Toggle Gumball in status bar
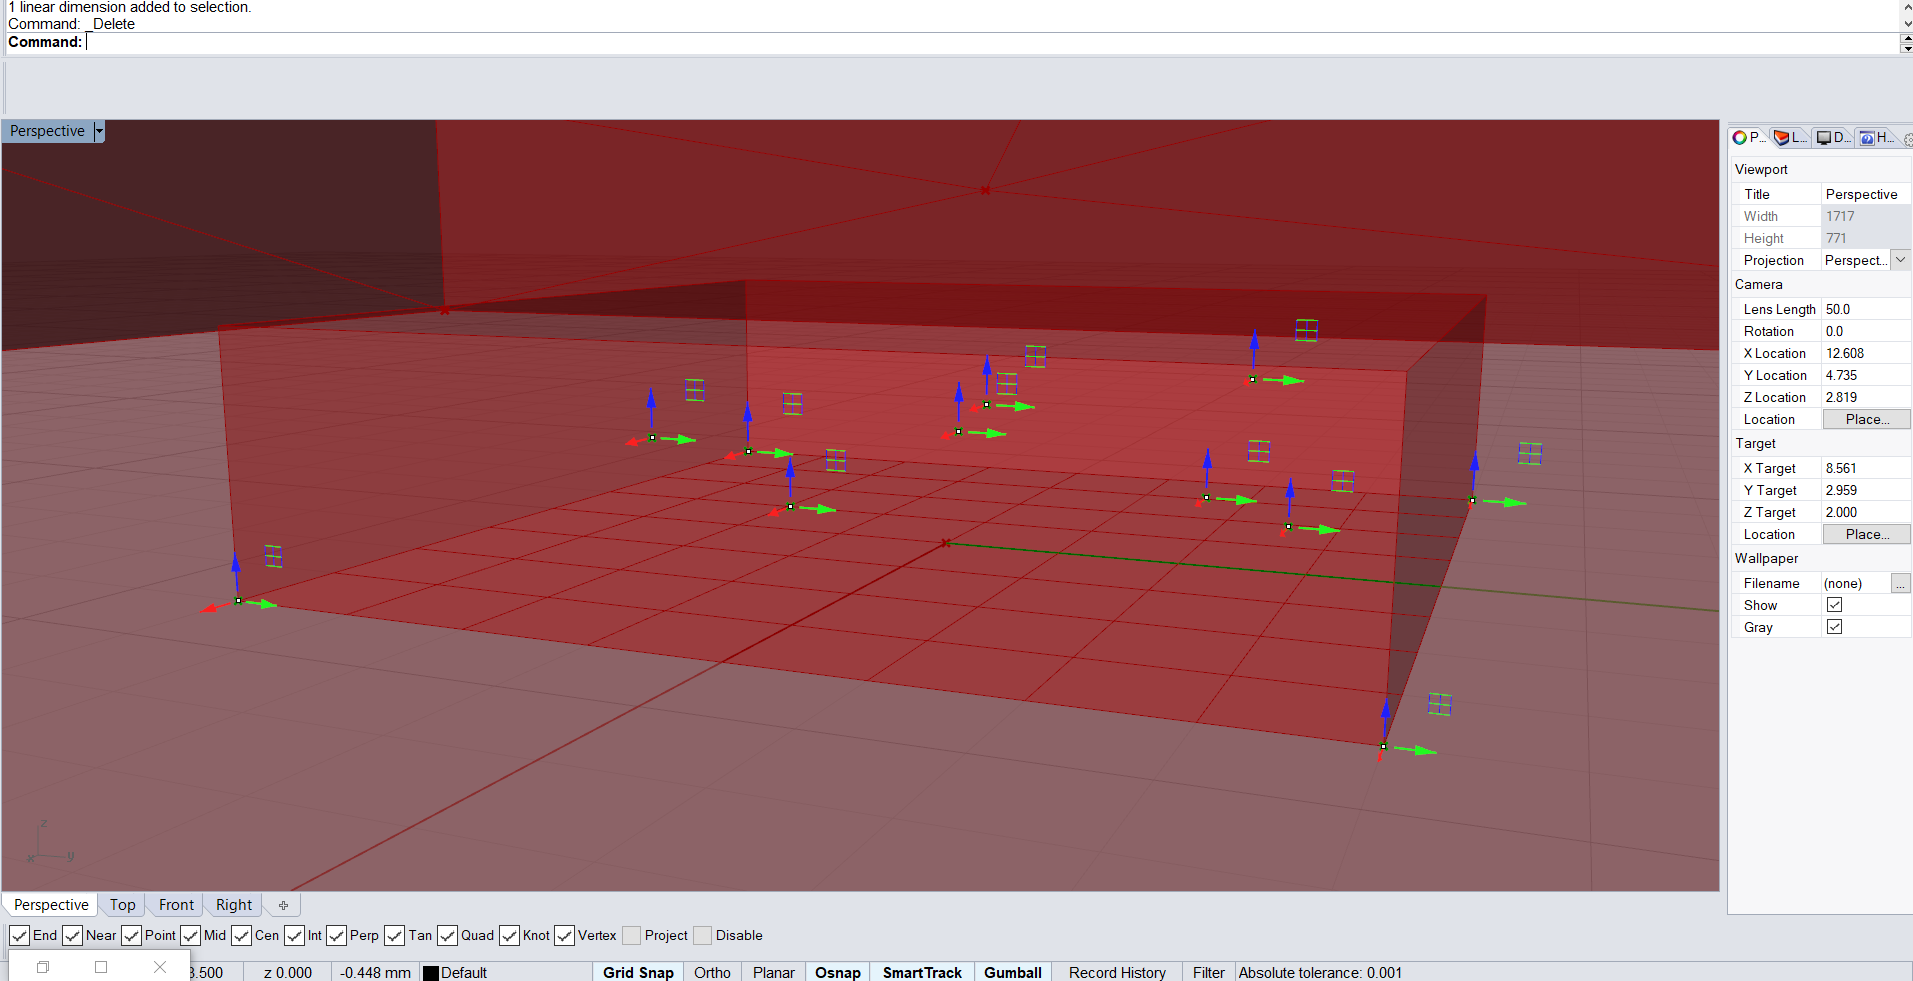This screenshot has height=981, width=1913. (1012, 972)
